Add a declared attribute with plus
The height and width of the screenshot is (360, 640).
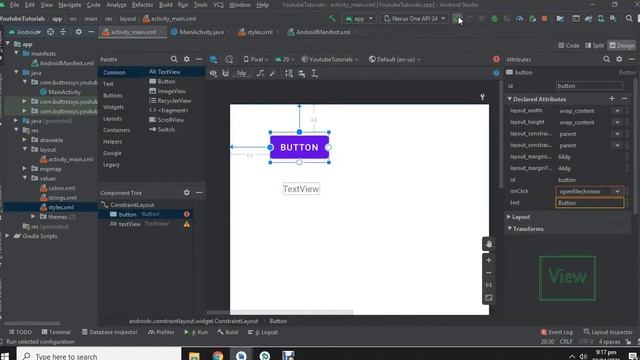[x=612, y=98]
